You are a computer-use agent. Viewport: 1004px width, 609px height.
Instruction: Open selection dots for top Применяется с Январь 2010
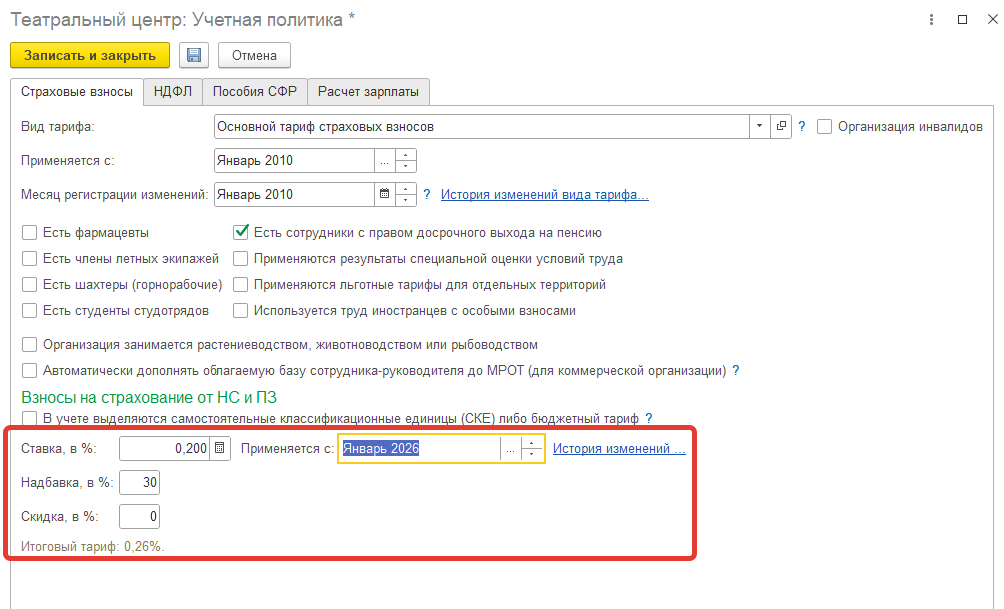(384, 160)
